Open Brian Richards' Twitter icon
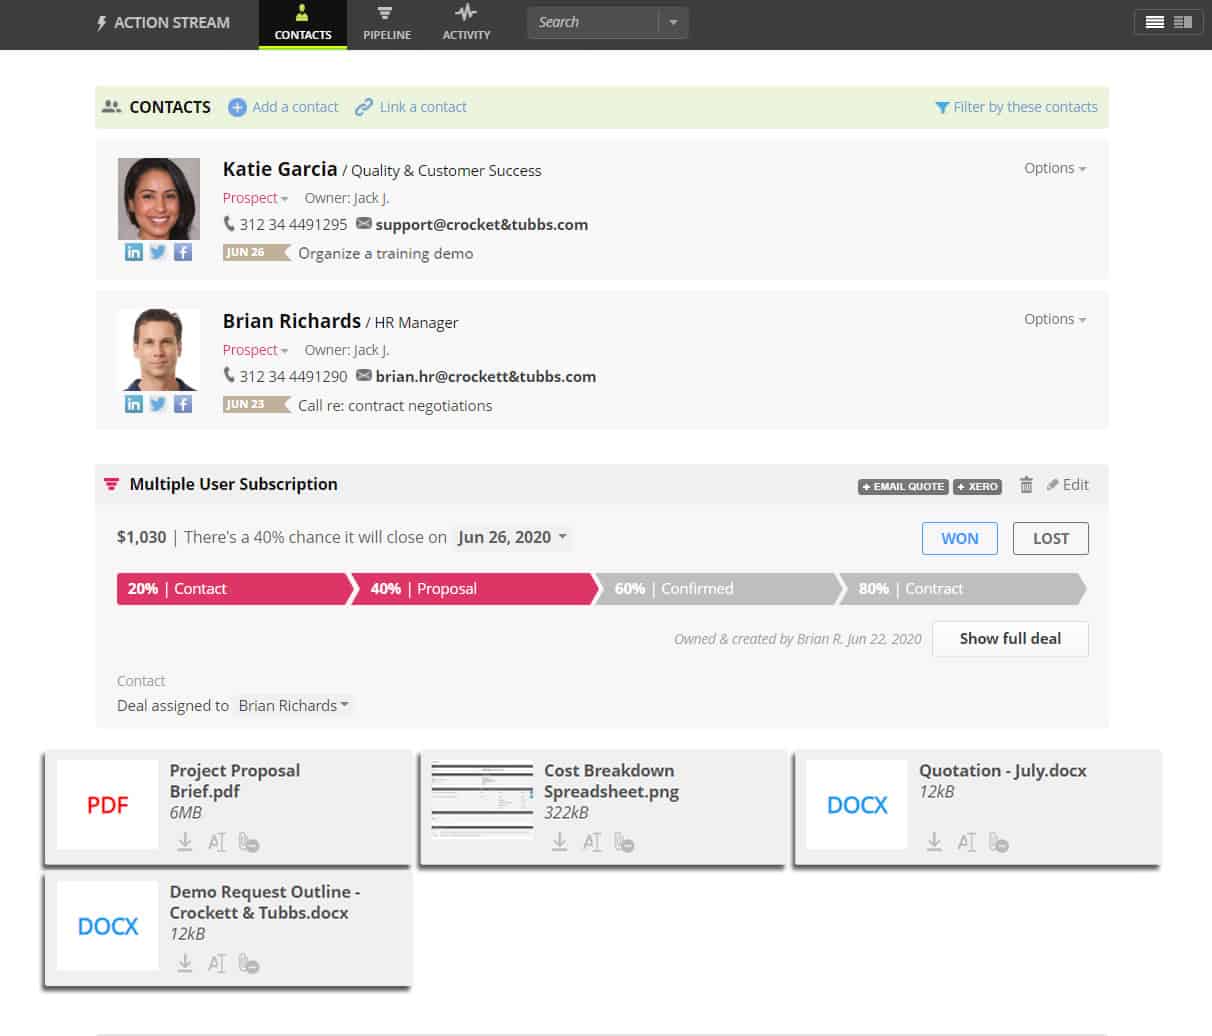Viewport: 1212px width, 1036px height. 158,404
